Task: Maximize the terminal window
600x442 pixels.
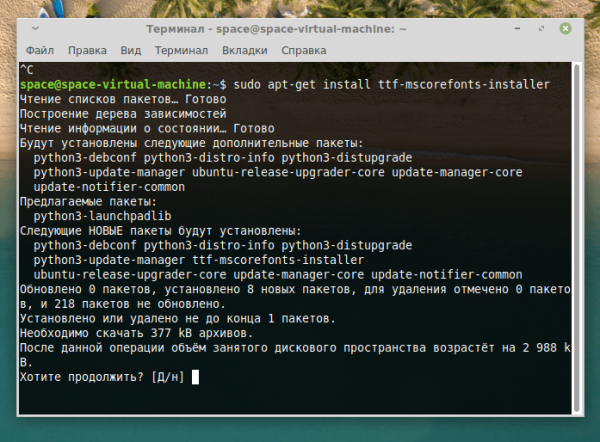Action: point(541,29)
